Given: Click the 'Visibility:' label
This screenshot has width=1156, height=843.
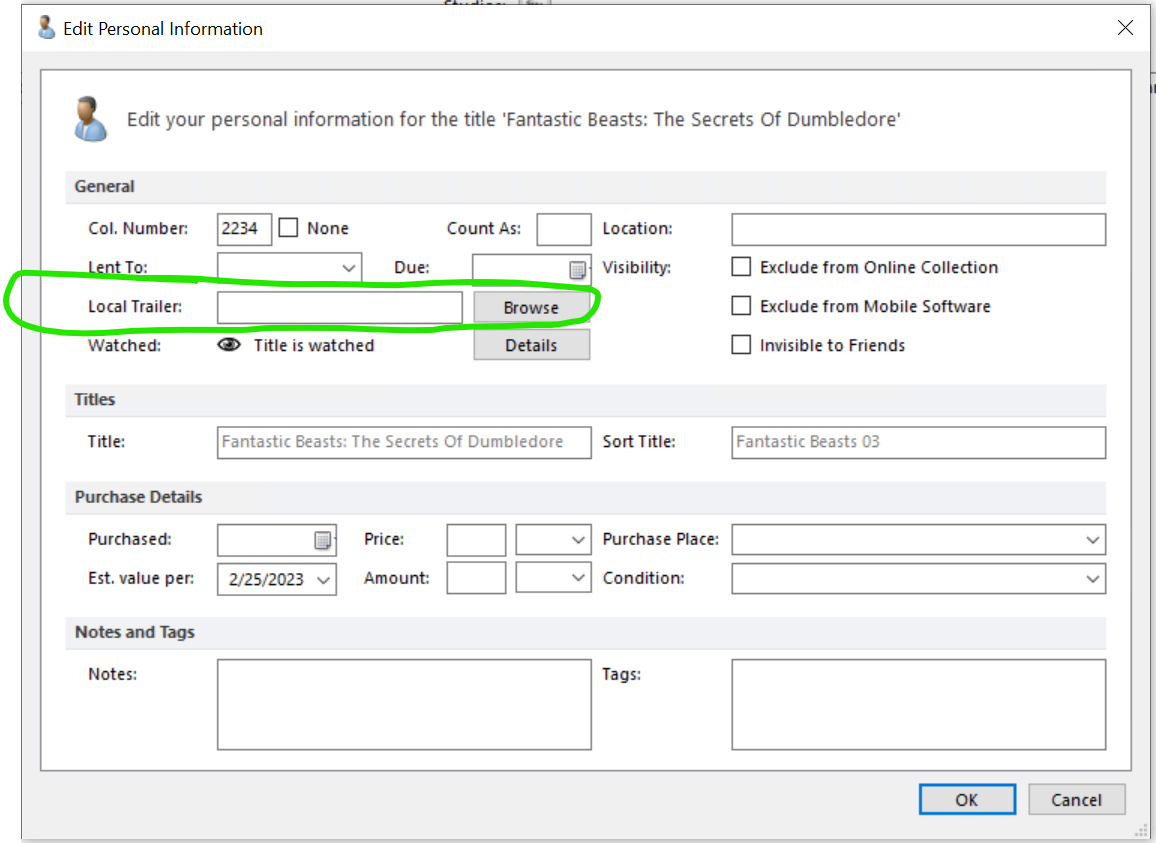Looking at the screenshot, I should pos(637,267).
